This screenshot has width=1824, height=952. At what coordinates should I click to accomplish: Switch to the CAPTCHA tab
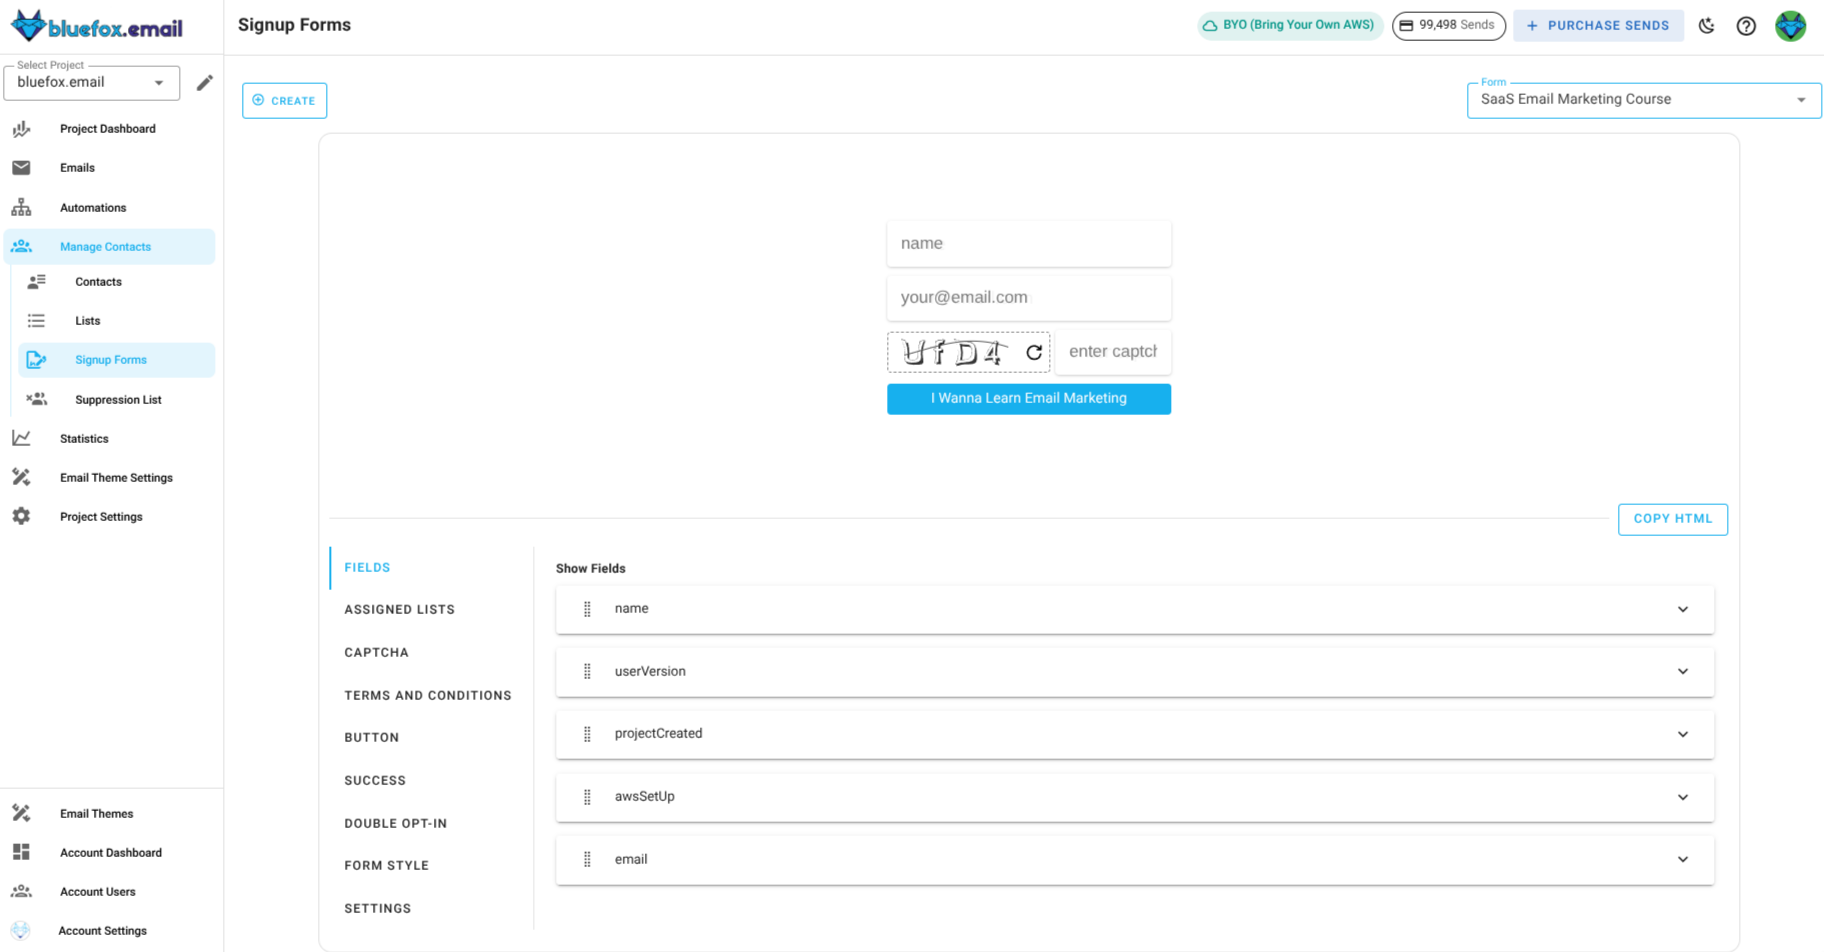tap(376, 652)
